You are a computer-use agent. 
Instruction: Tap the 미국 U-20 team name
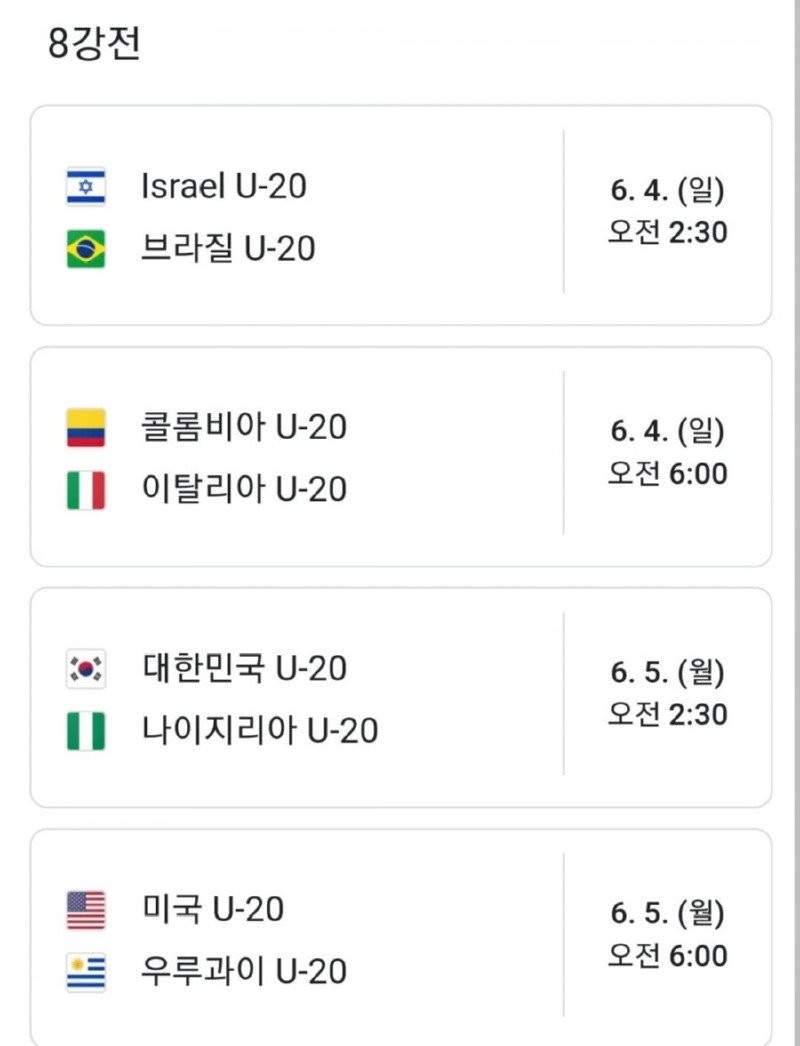tap(212, 909)
